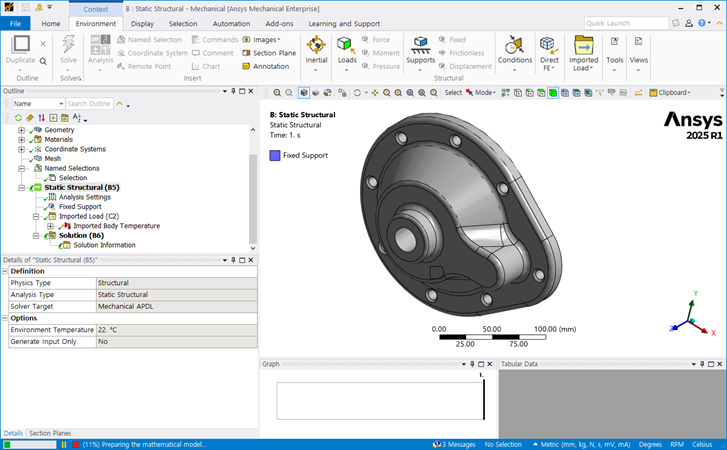The width and height of the screenshot is (727, 450).
Task: Switch to the Home ribbon tab
Action: pyautogui.click(x=51, y=24)
